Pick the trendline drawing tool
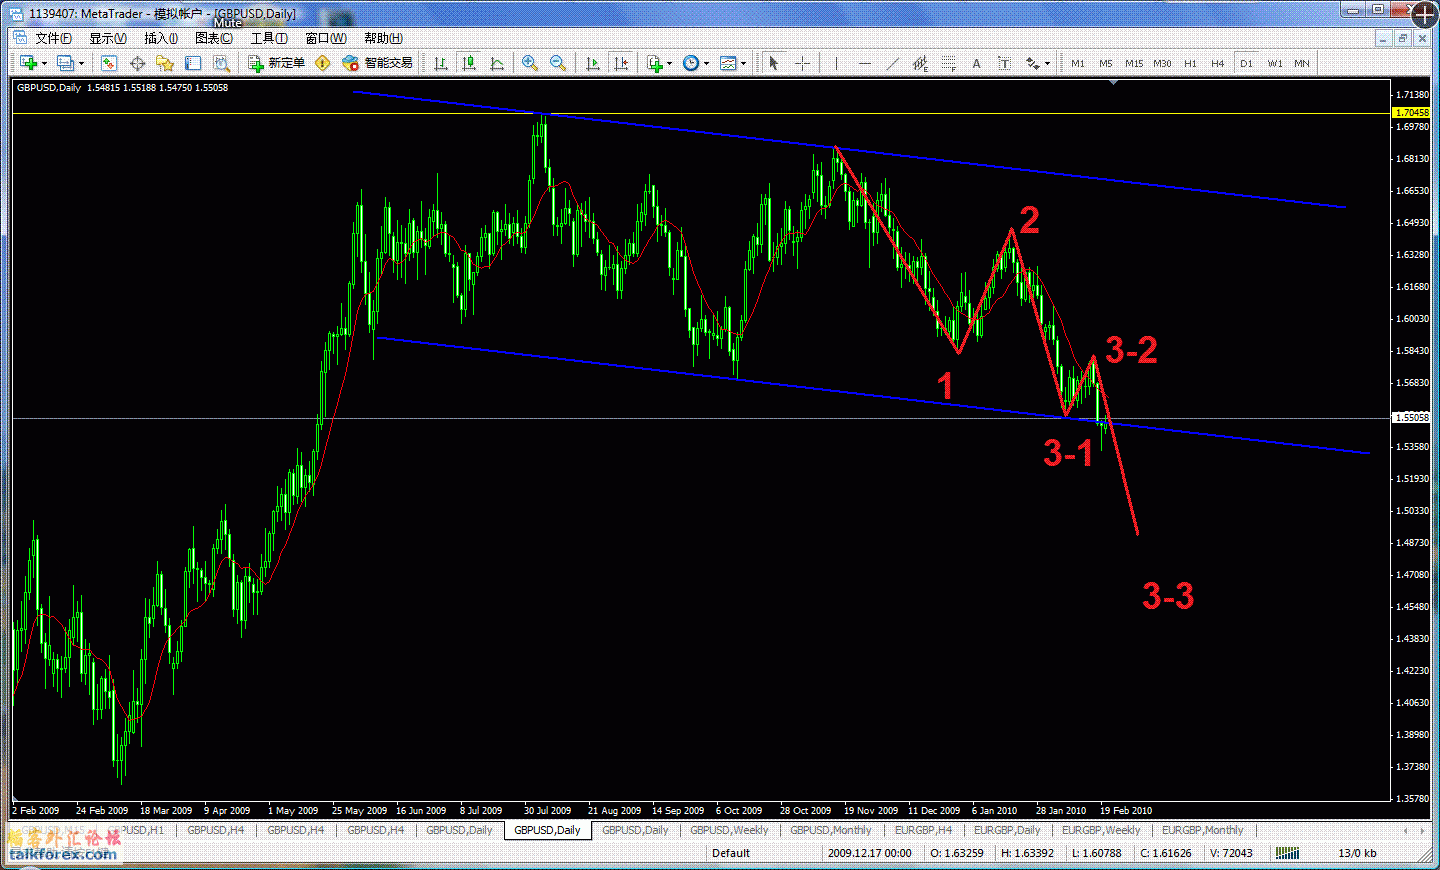This screenshot has width=1440, height=870. pos(892,63)
